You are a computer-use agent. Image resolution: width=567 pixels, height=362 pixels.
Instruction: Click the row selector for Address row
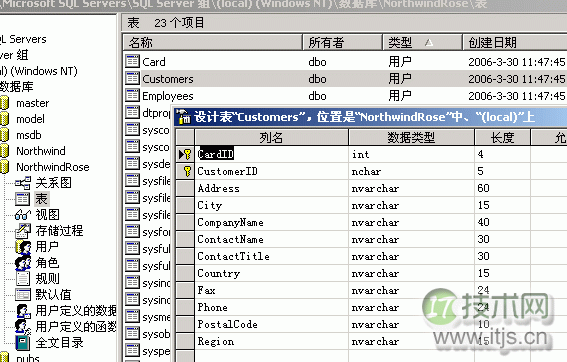tap(186, 188)
